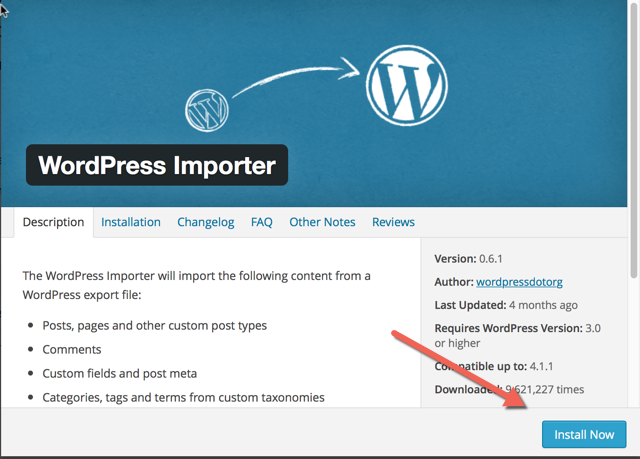Screen dimensions: 640x459
Task: Select the Description tab
Action: pyautogui.click(x=53, y=222)
